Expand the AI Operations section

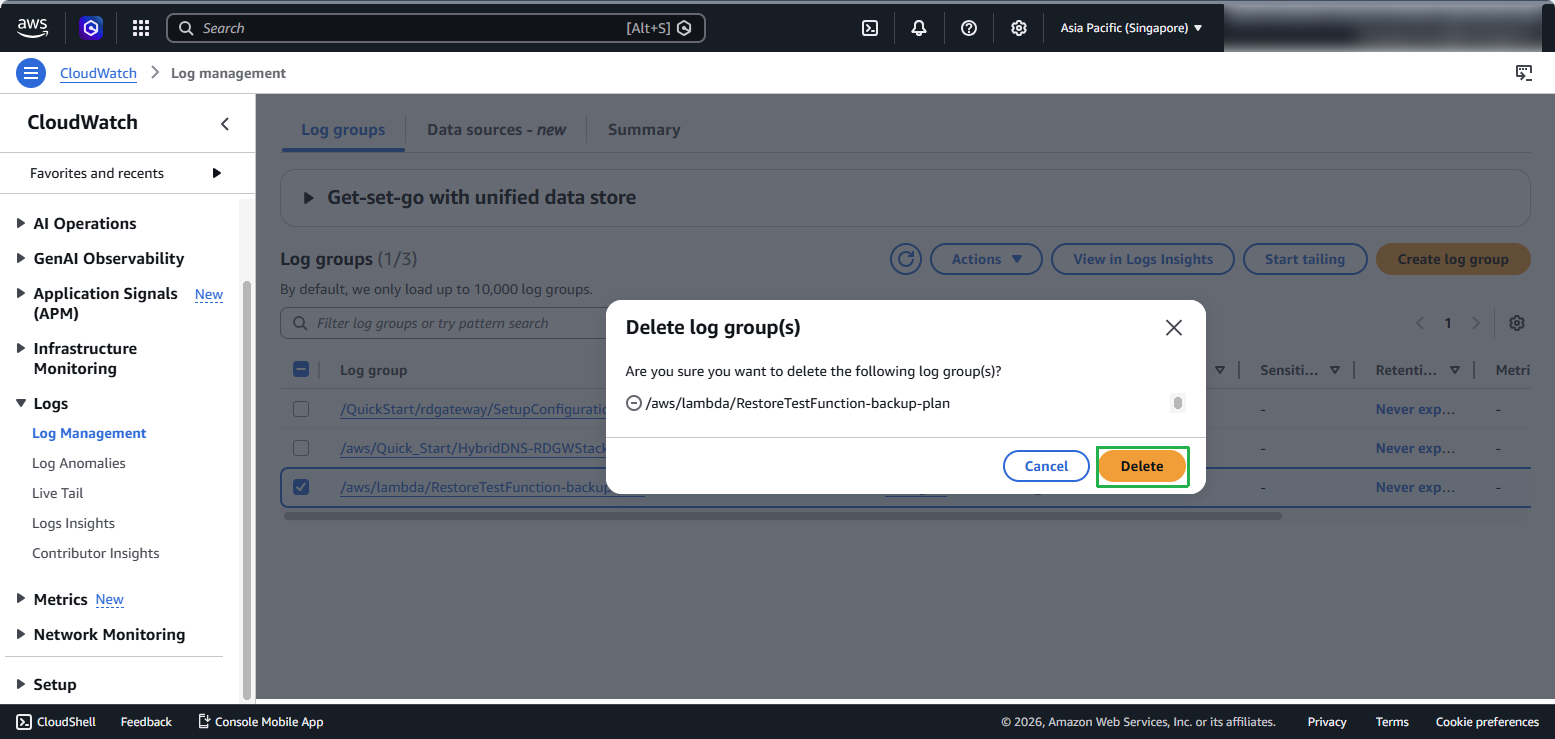tap(21, 223)
